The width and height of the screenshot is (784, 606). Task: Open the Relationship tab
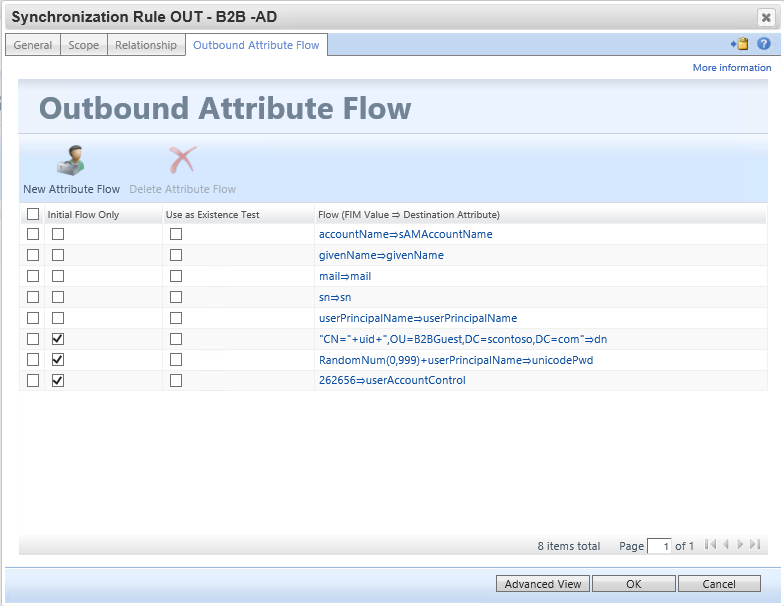click(x=146, y=45)
